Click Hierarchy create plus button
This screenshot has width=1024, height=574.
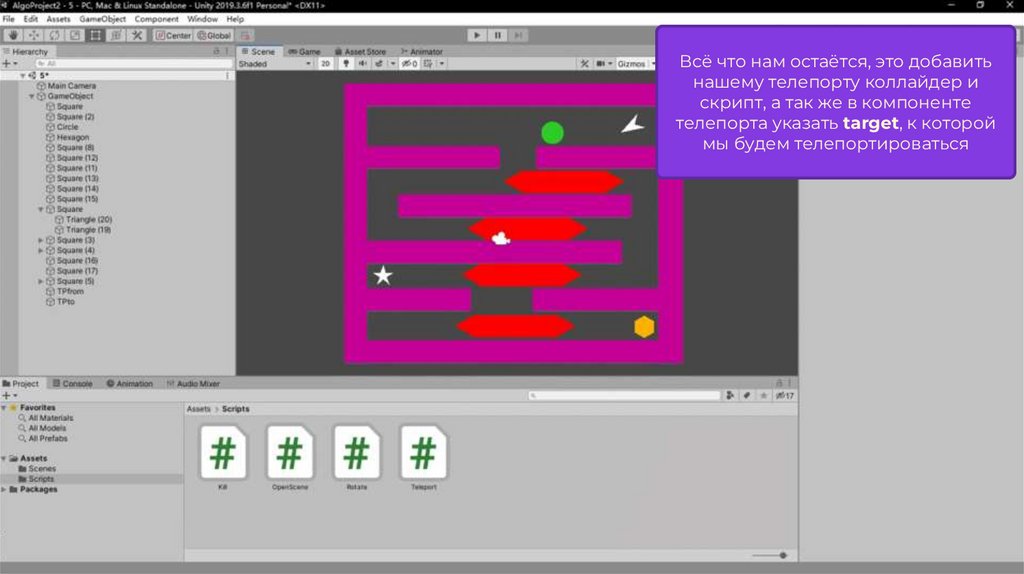pos(7,64)
